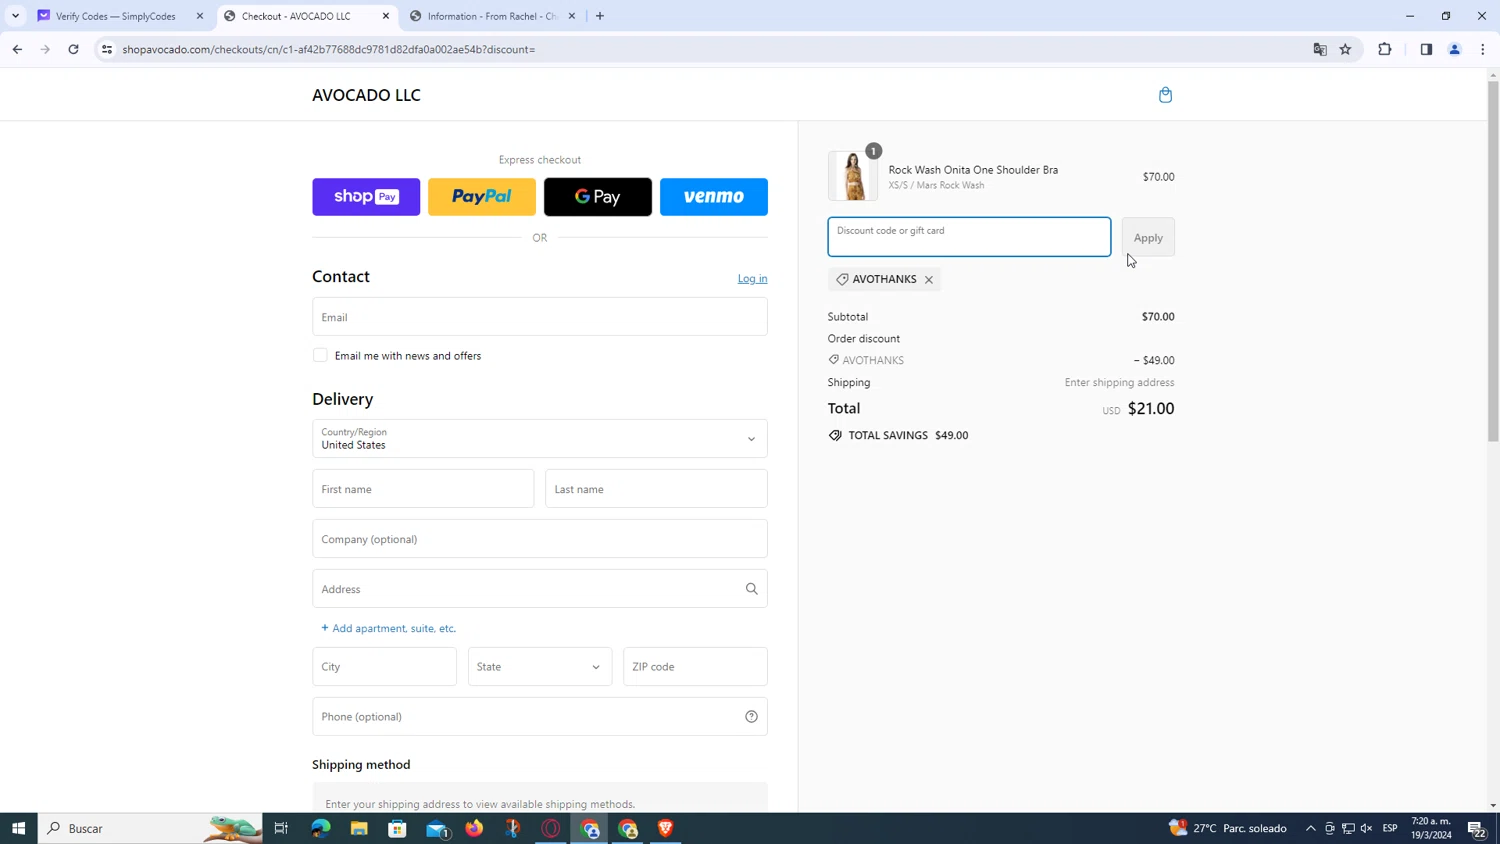Open the shopping bag cart

tap(1165, 95)
